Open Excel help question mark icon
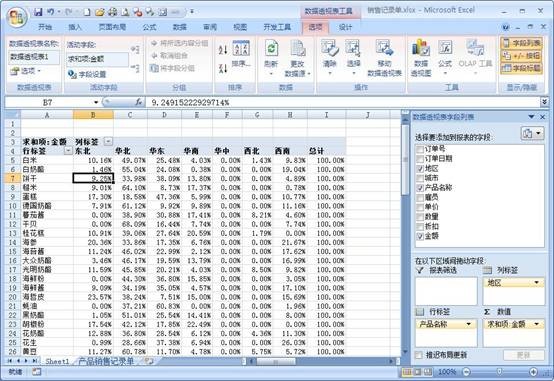The image size is (554, 381). click(x=506, y=27)
